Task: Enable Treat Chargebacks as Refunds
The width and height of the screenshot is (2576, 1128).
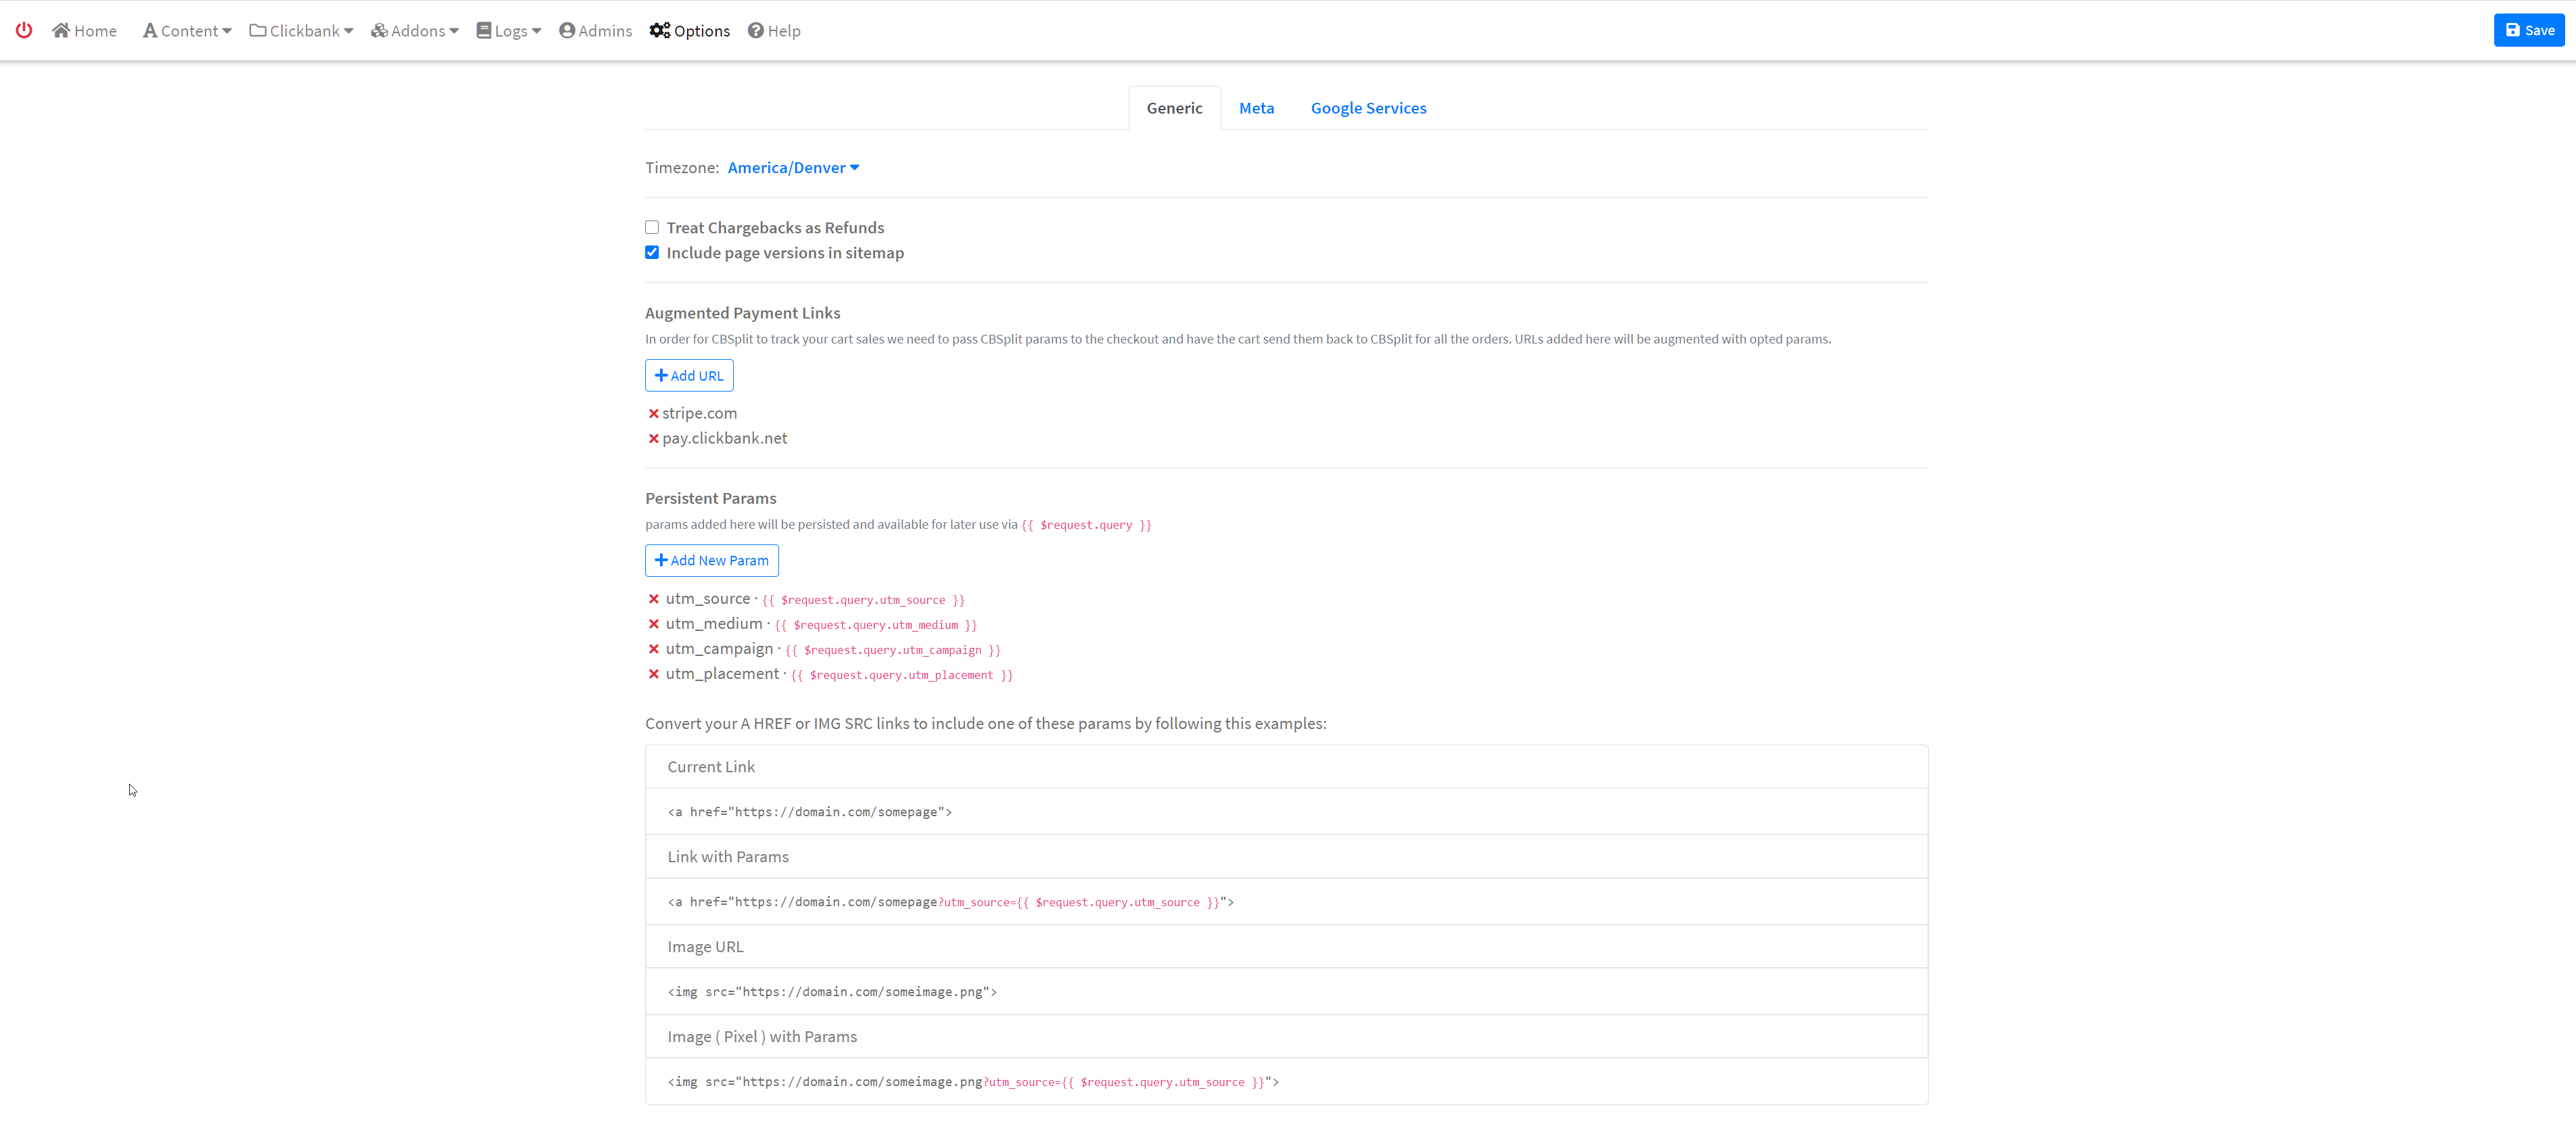Action: click(652, 228)
